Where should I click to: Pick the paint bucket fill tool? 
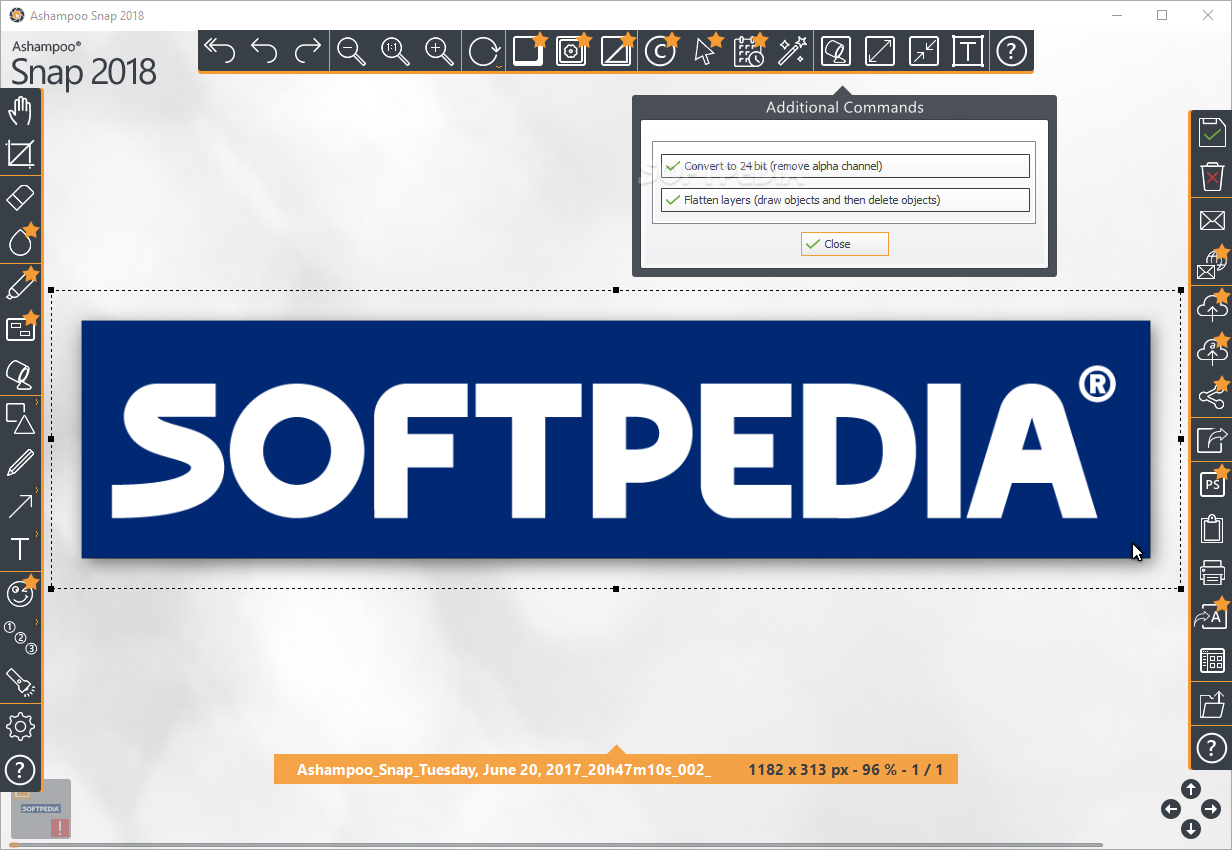pyautogui.click(x=20, y=374)
